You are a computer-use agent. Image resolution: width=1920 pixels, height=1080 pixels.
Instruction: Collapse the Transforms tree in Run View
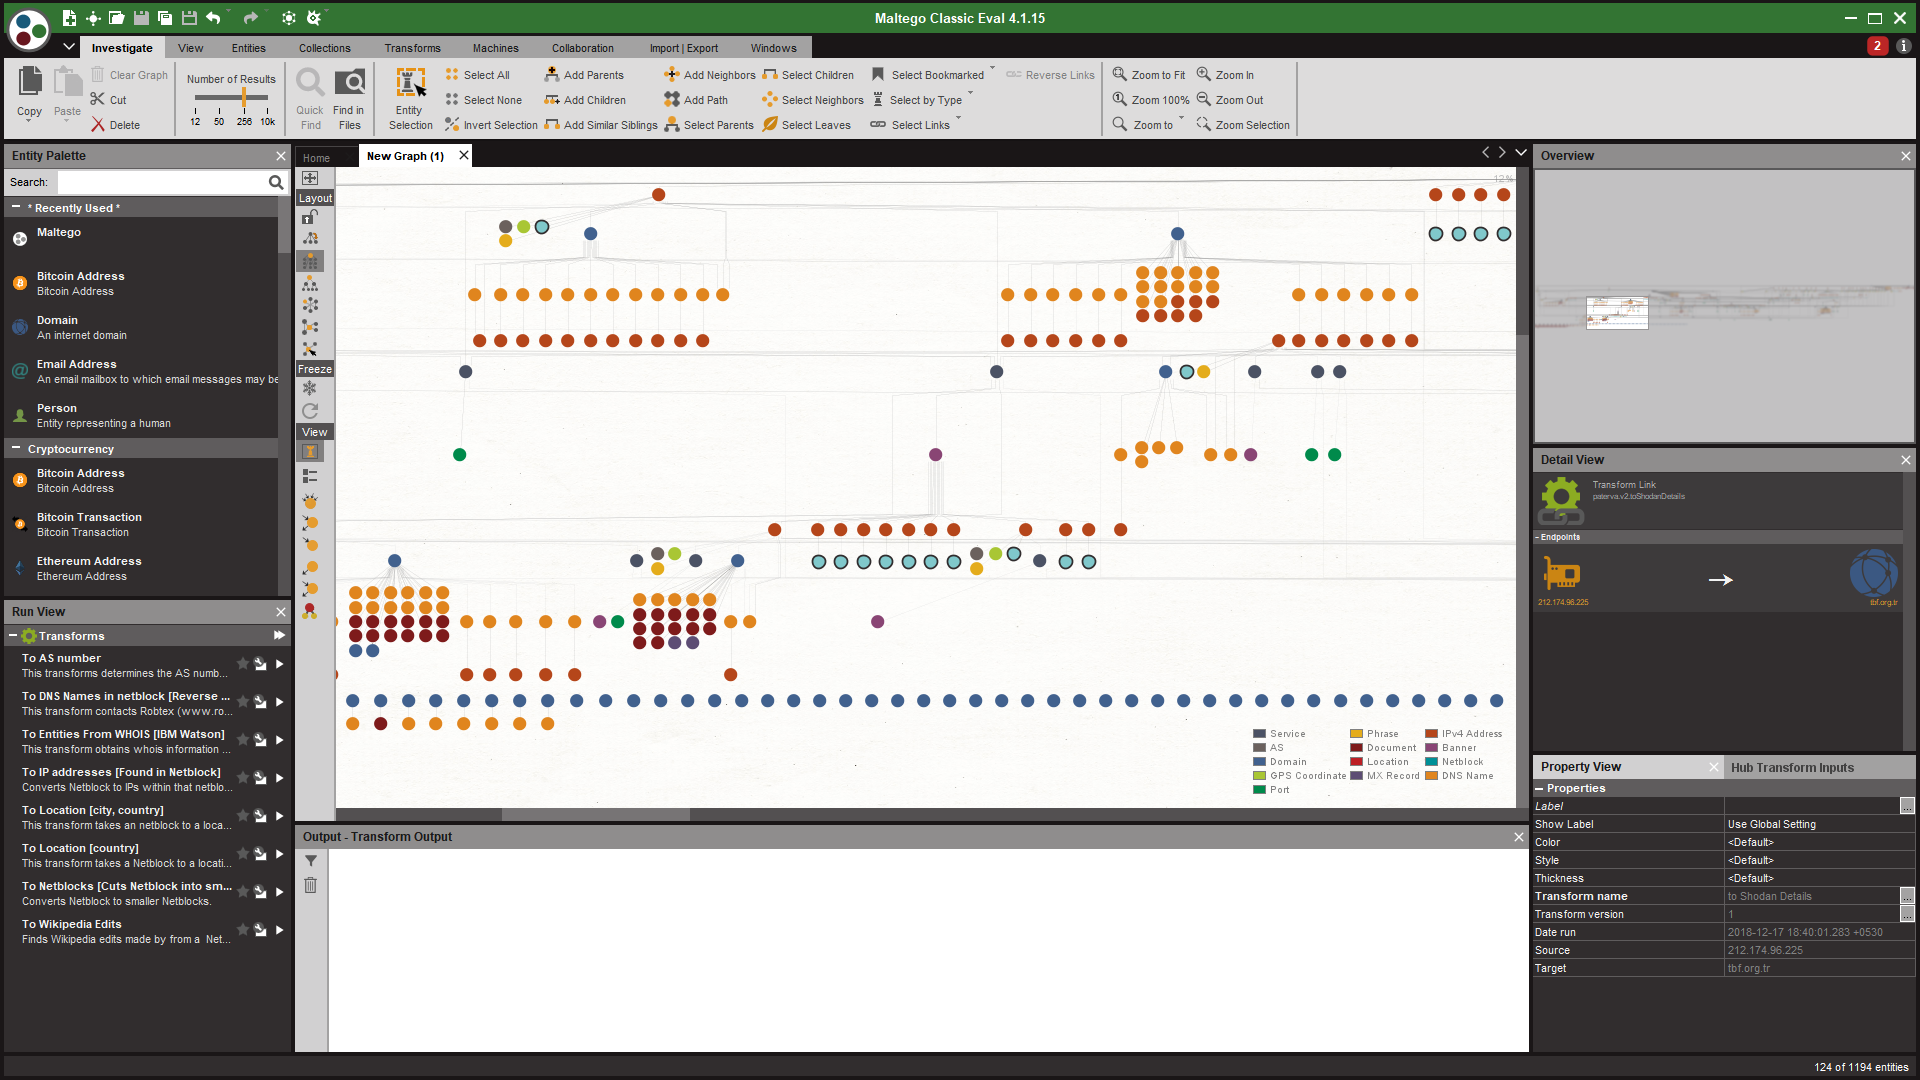[x=13, y=635]
